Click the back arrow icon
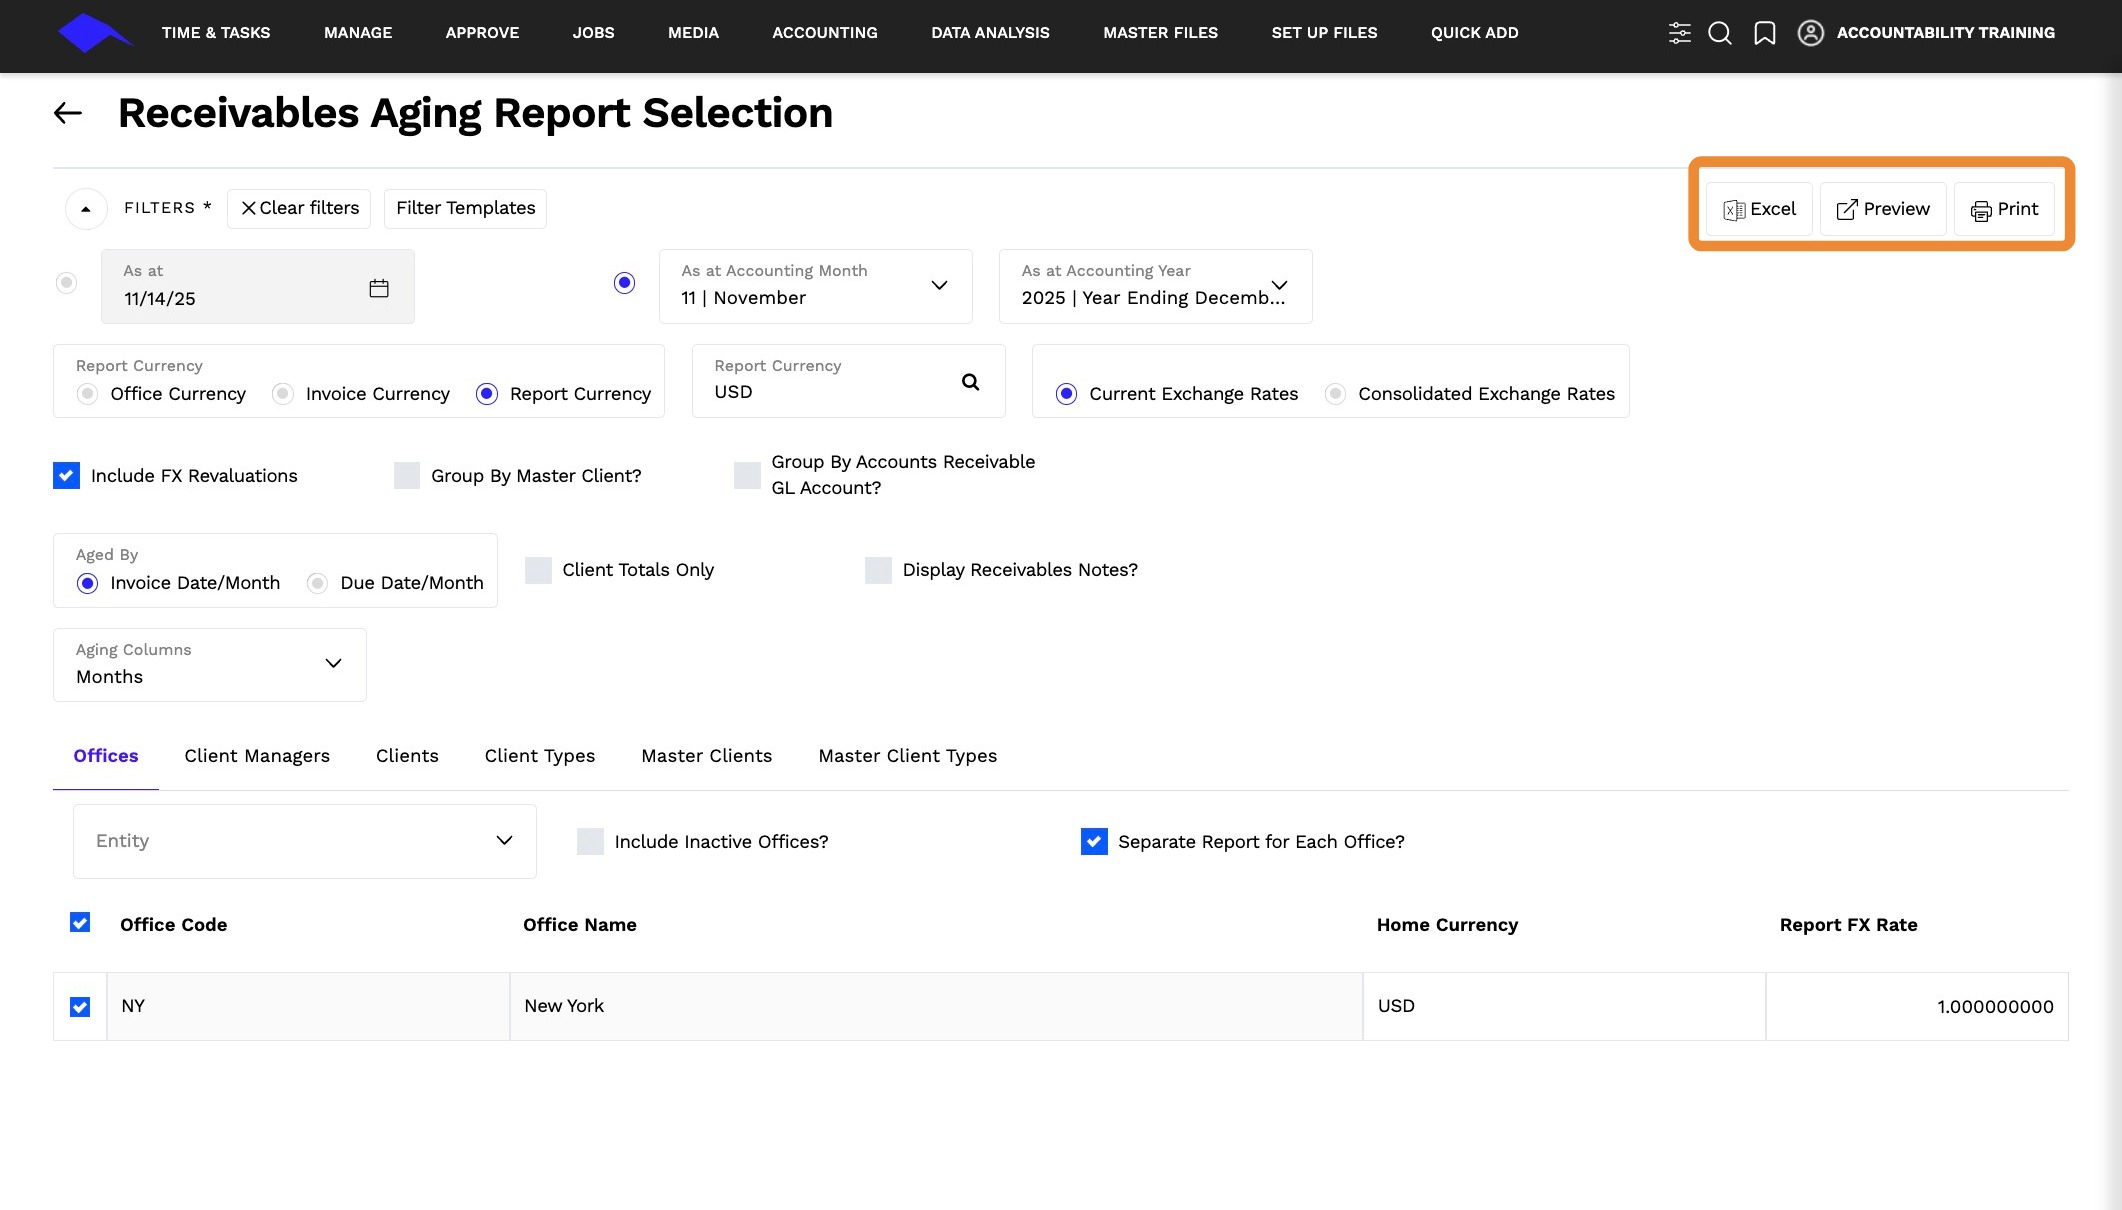Viewport: 2122px width, 1210px height. click(x=68, y=113)
